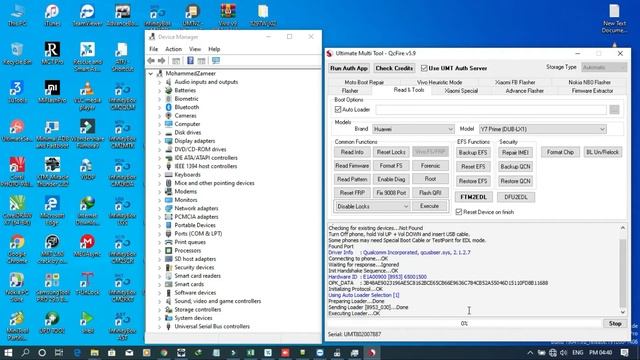Click the Back arrow in Device Manager toolbar
The width and height of the screenshot is (640, 360).
(x=151, y=61)
